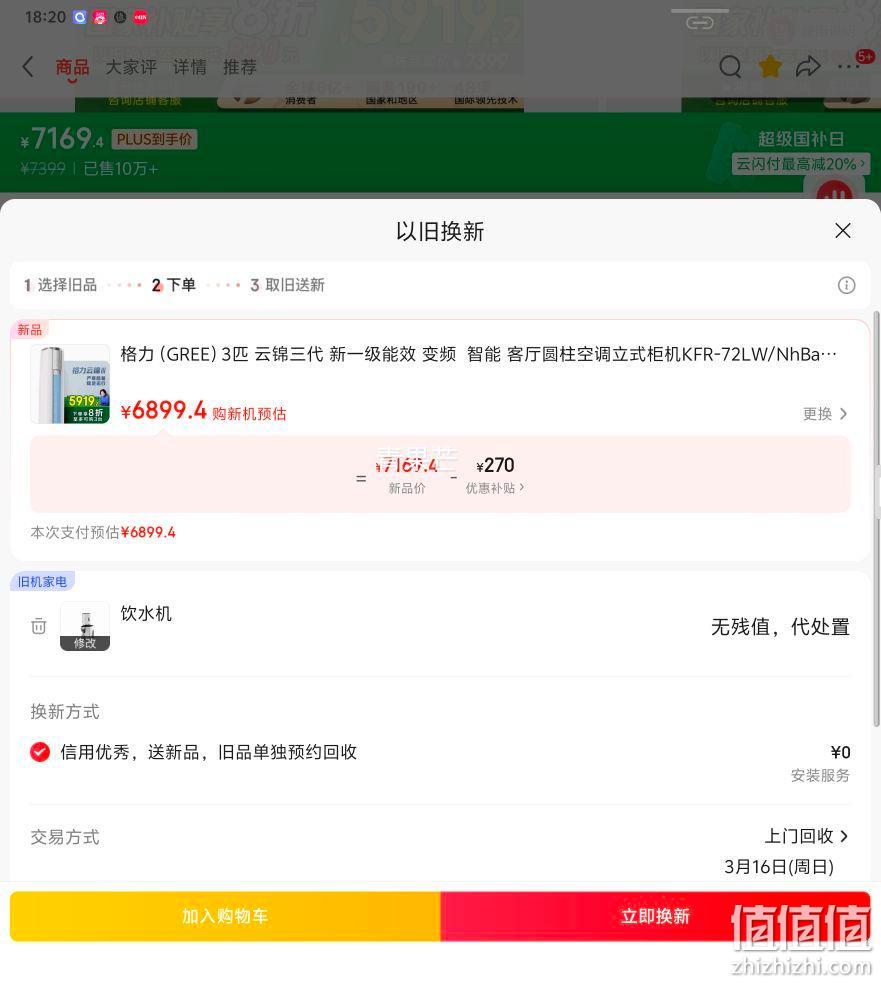Click the 交易方式 label

pyautogui.click(x=65, y=837)
